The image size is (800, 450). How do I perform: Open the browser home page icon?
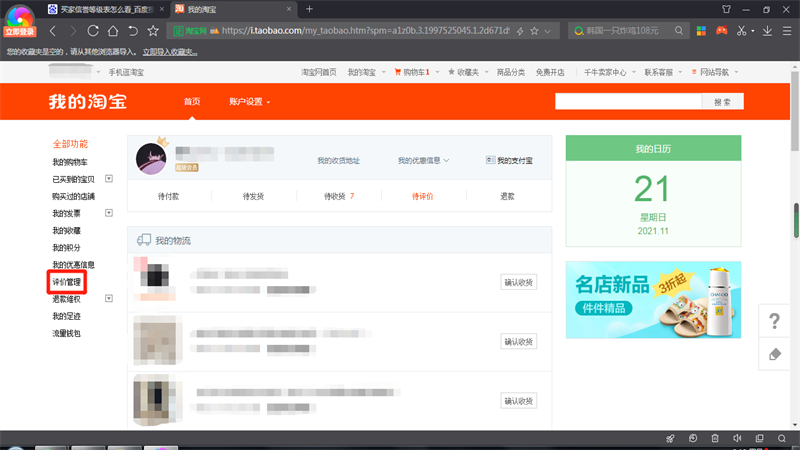coord(113,31)
